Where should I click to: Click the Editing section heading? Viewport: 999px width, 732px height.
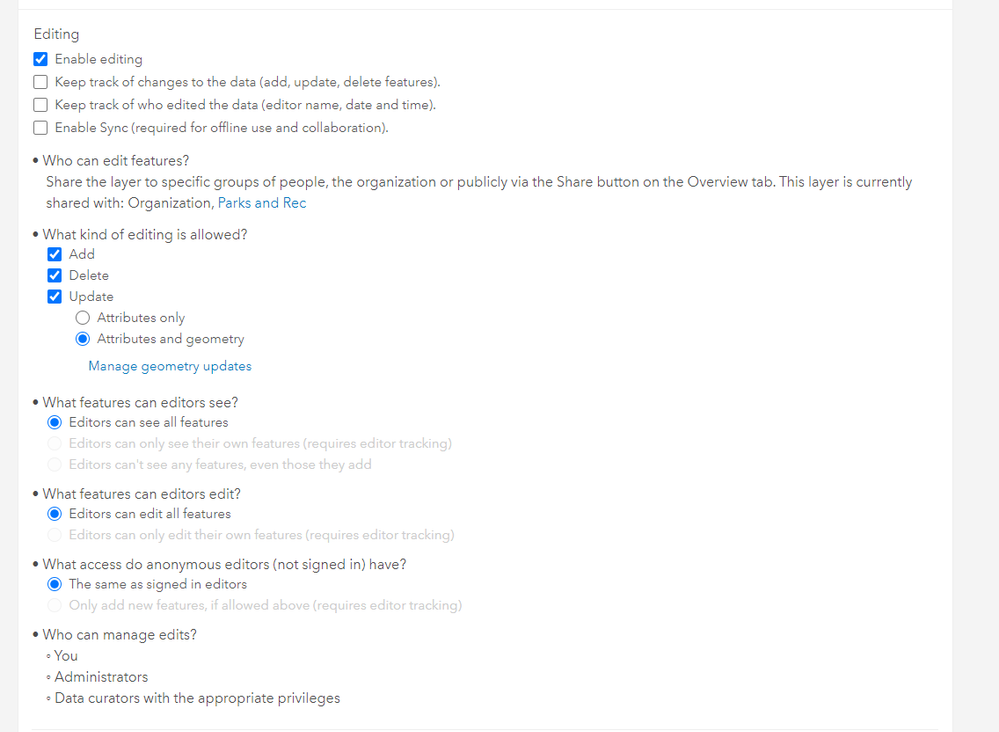(x=56, y=34)
